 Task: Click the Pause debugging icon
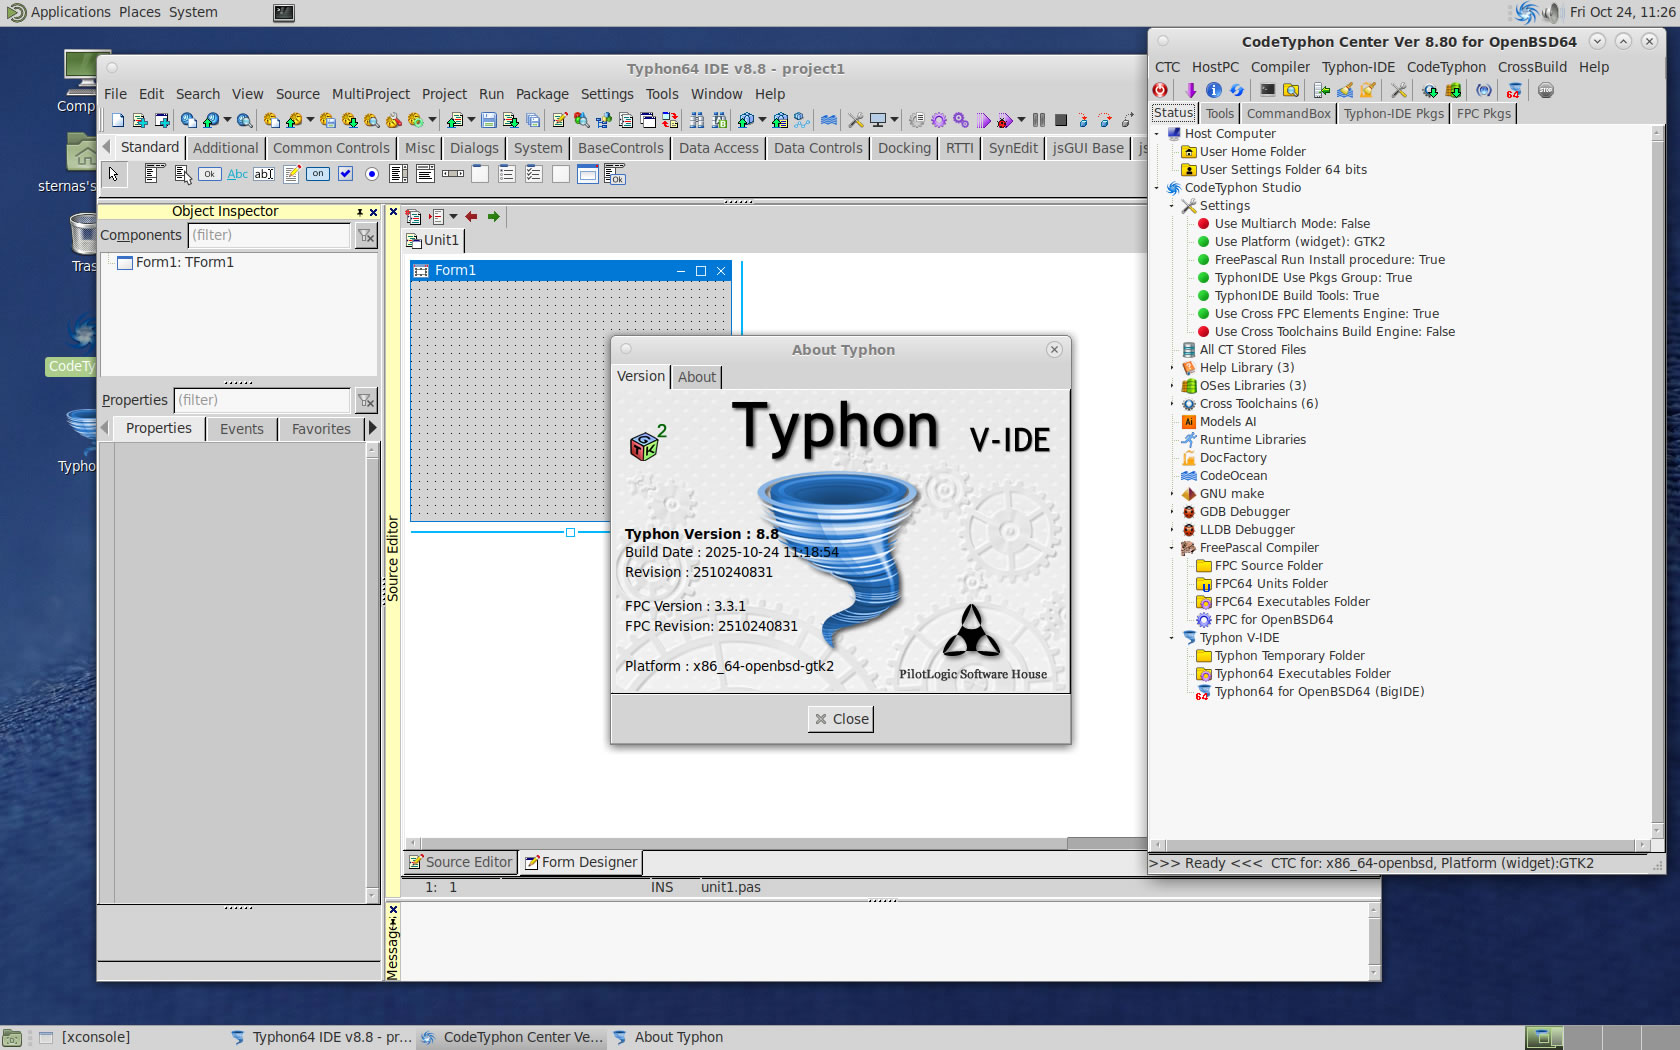(x=1039, y=121)
